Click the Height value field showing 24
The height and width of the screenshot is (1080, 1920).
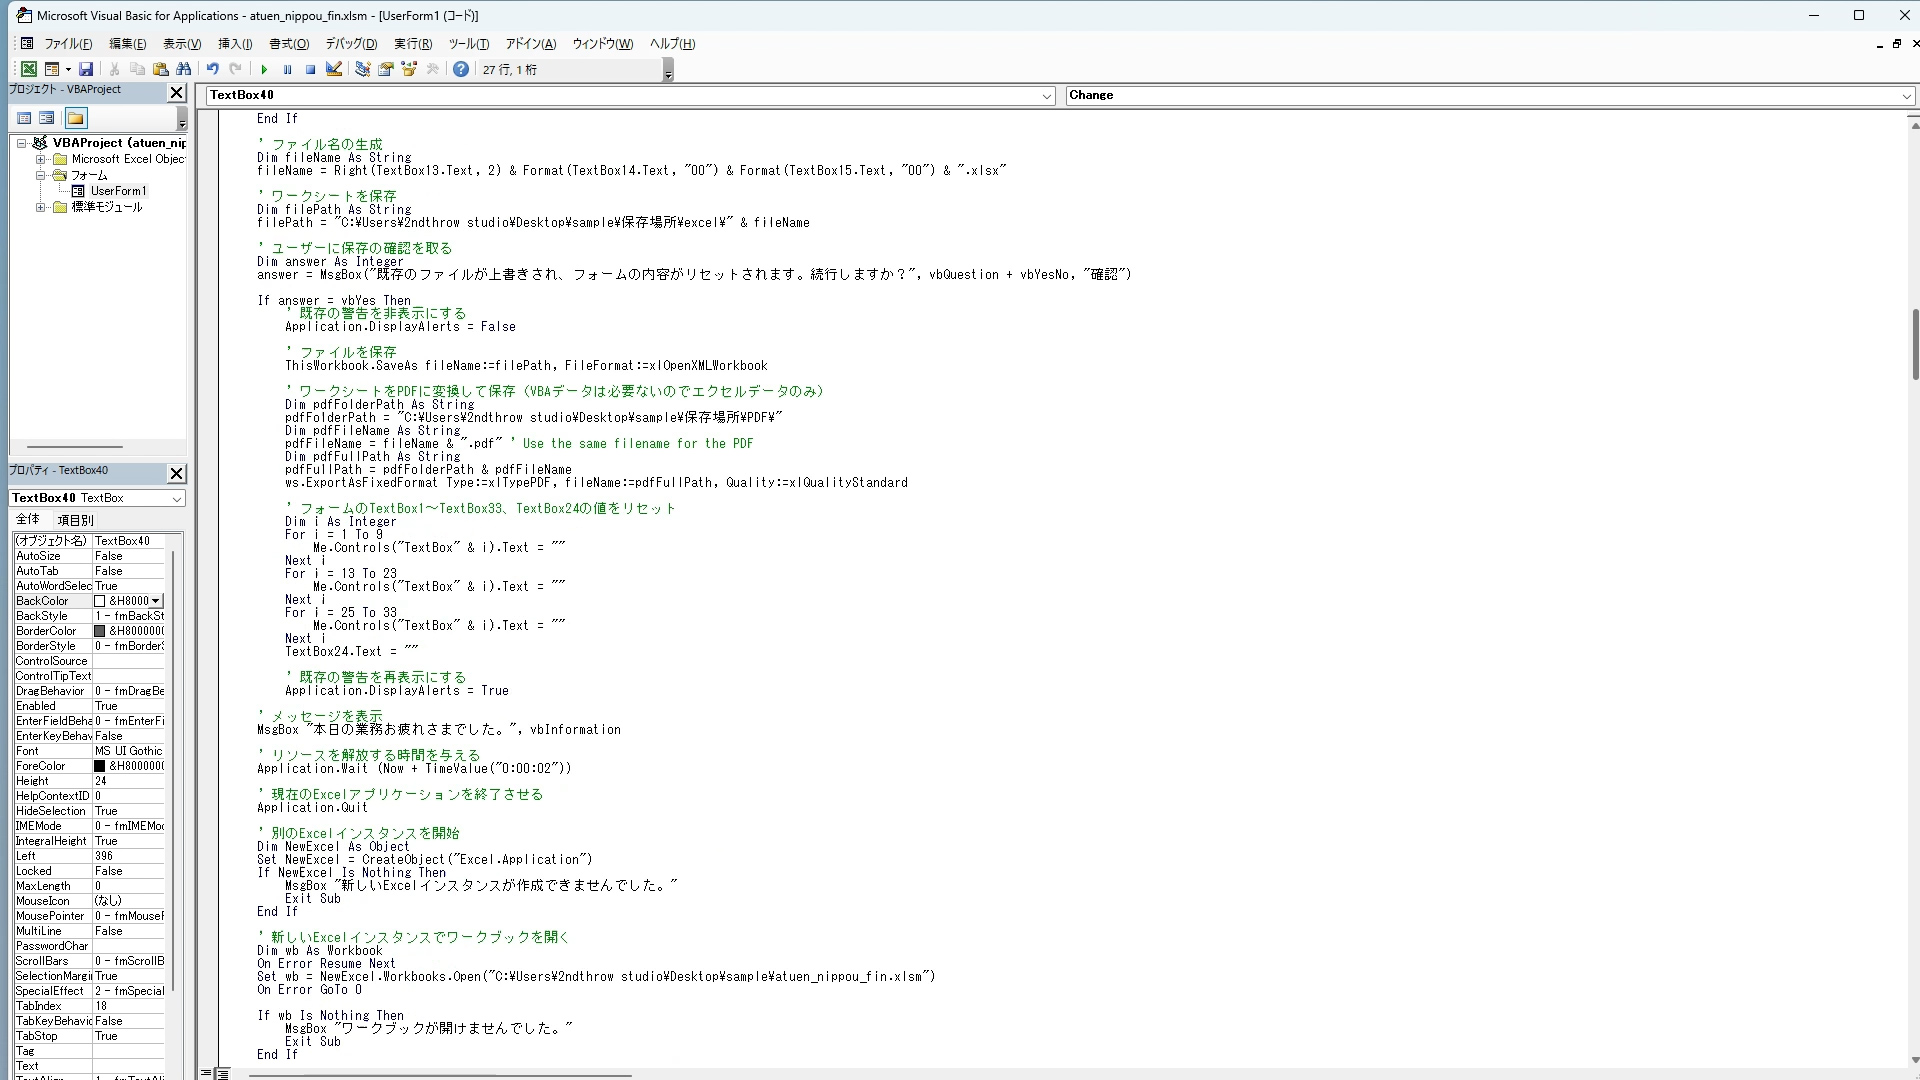click(129, 781)
